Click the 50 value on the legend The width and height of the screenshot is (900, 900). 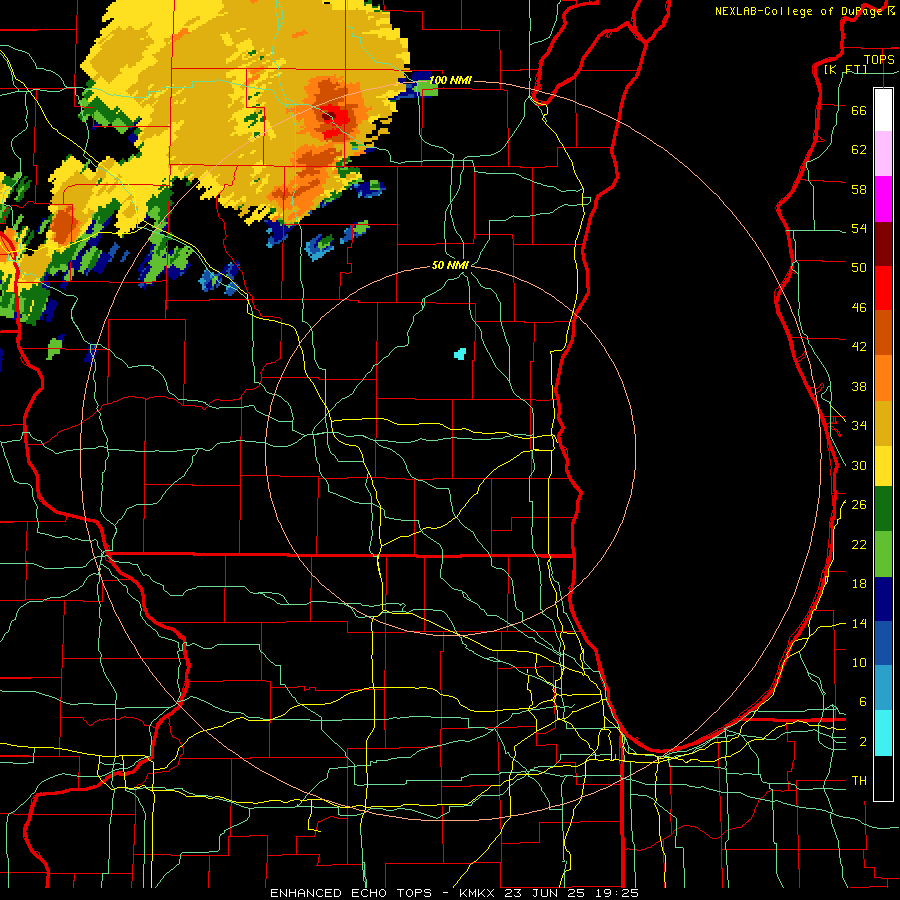(x=859, y=267)
